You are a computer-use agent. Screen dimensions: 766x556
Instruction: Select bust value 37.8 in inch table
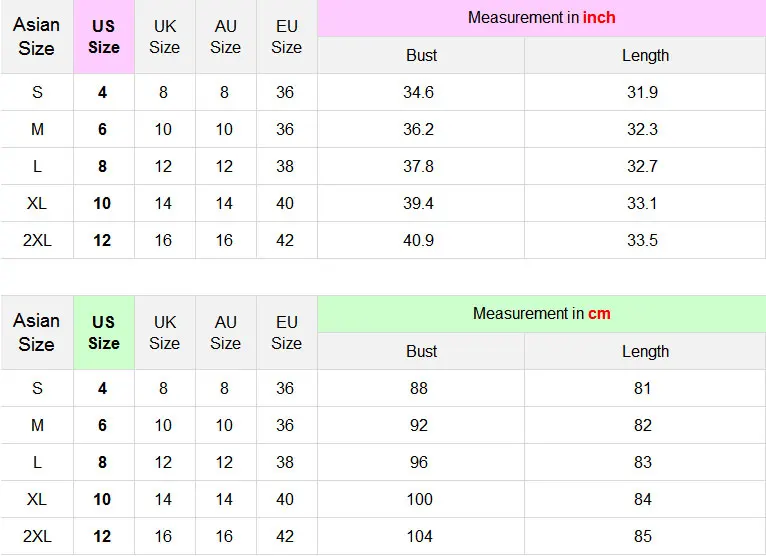pyautogui.click(x=418, y=166)
